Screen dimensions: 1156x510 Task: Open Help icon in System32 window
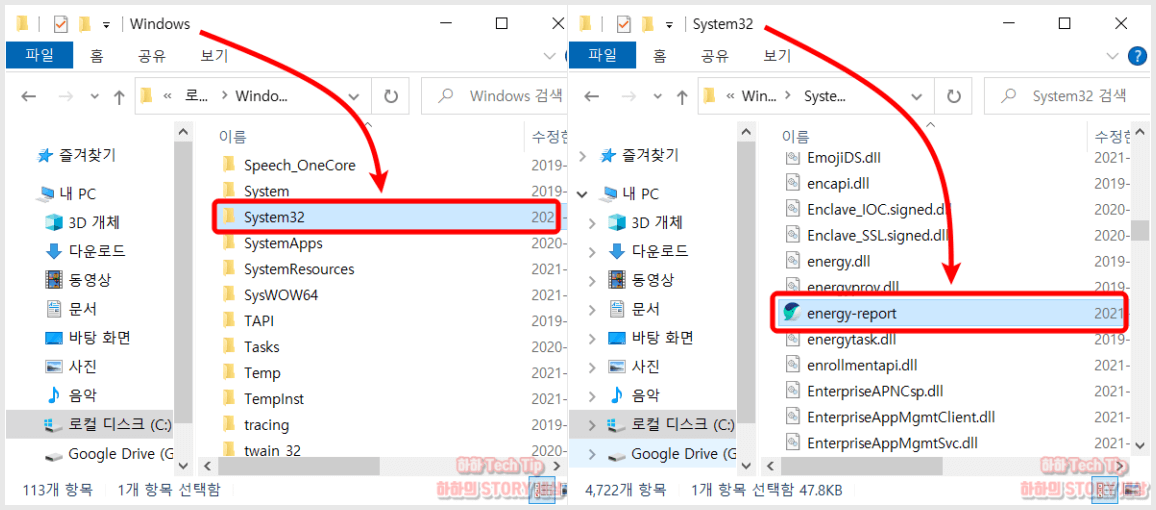[x=1138, y=56]
